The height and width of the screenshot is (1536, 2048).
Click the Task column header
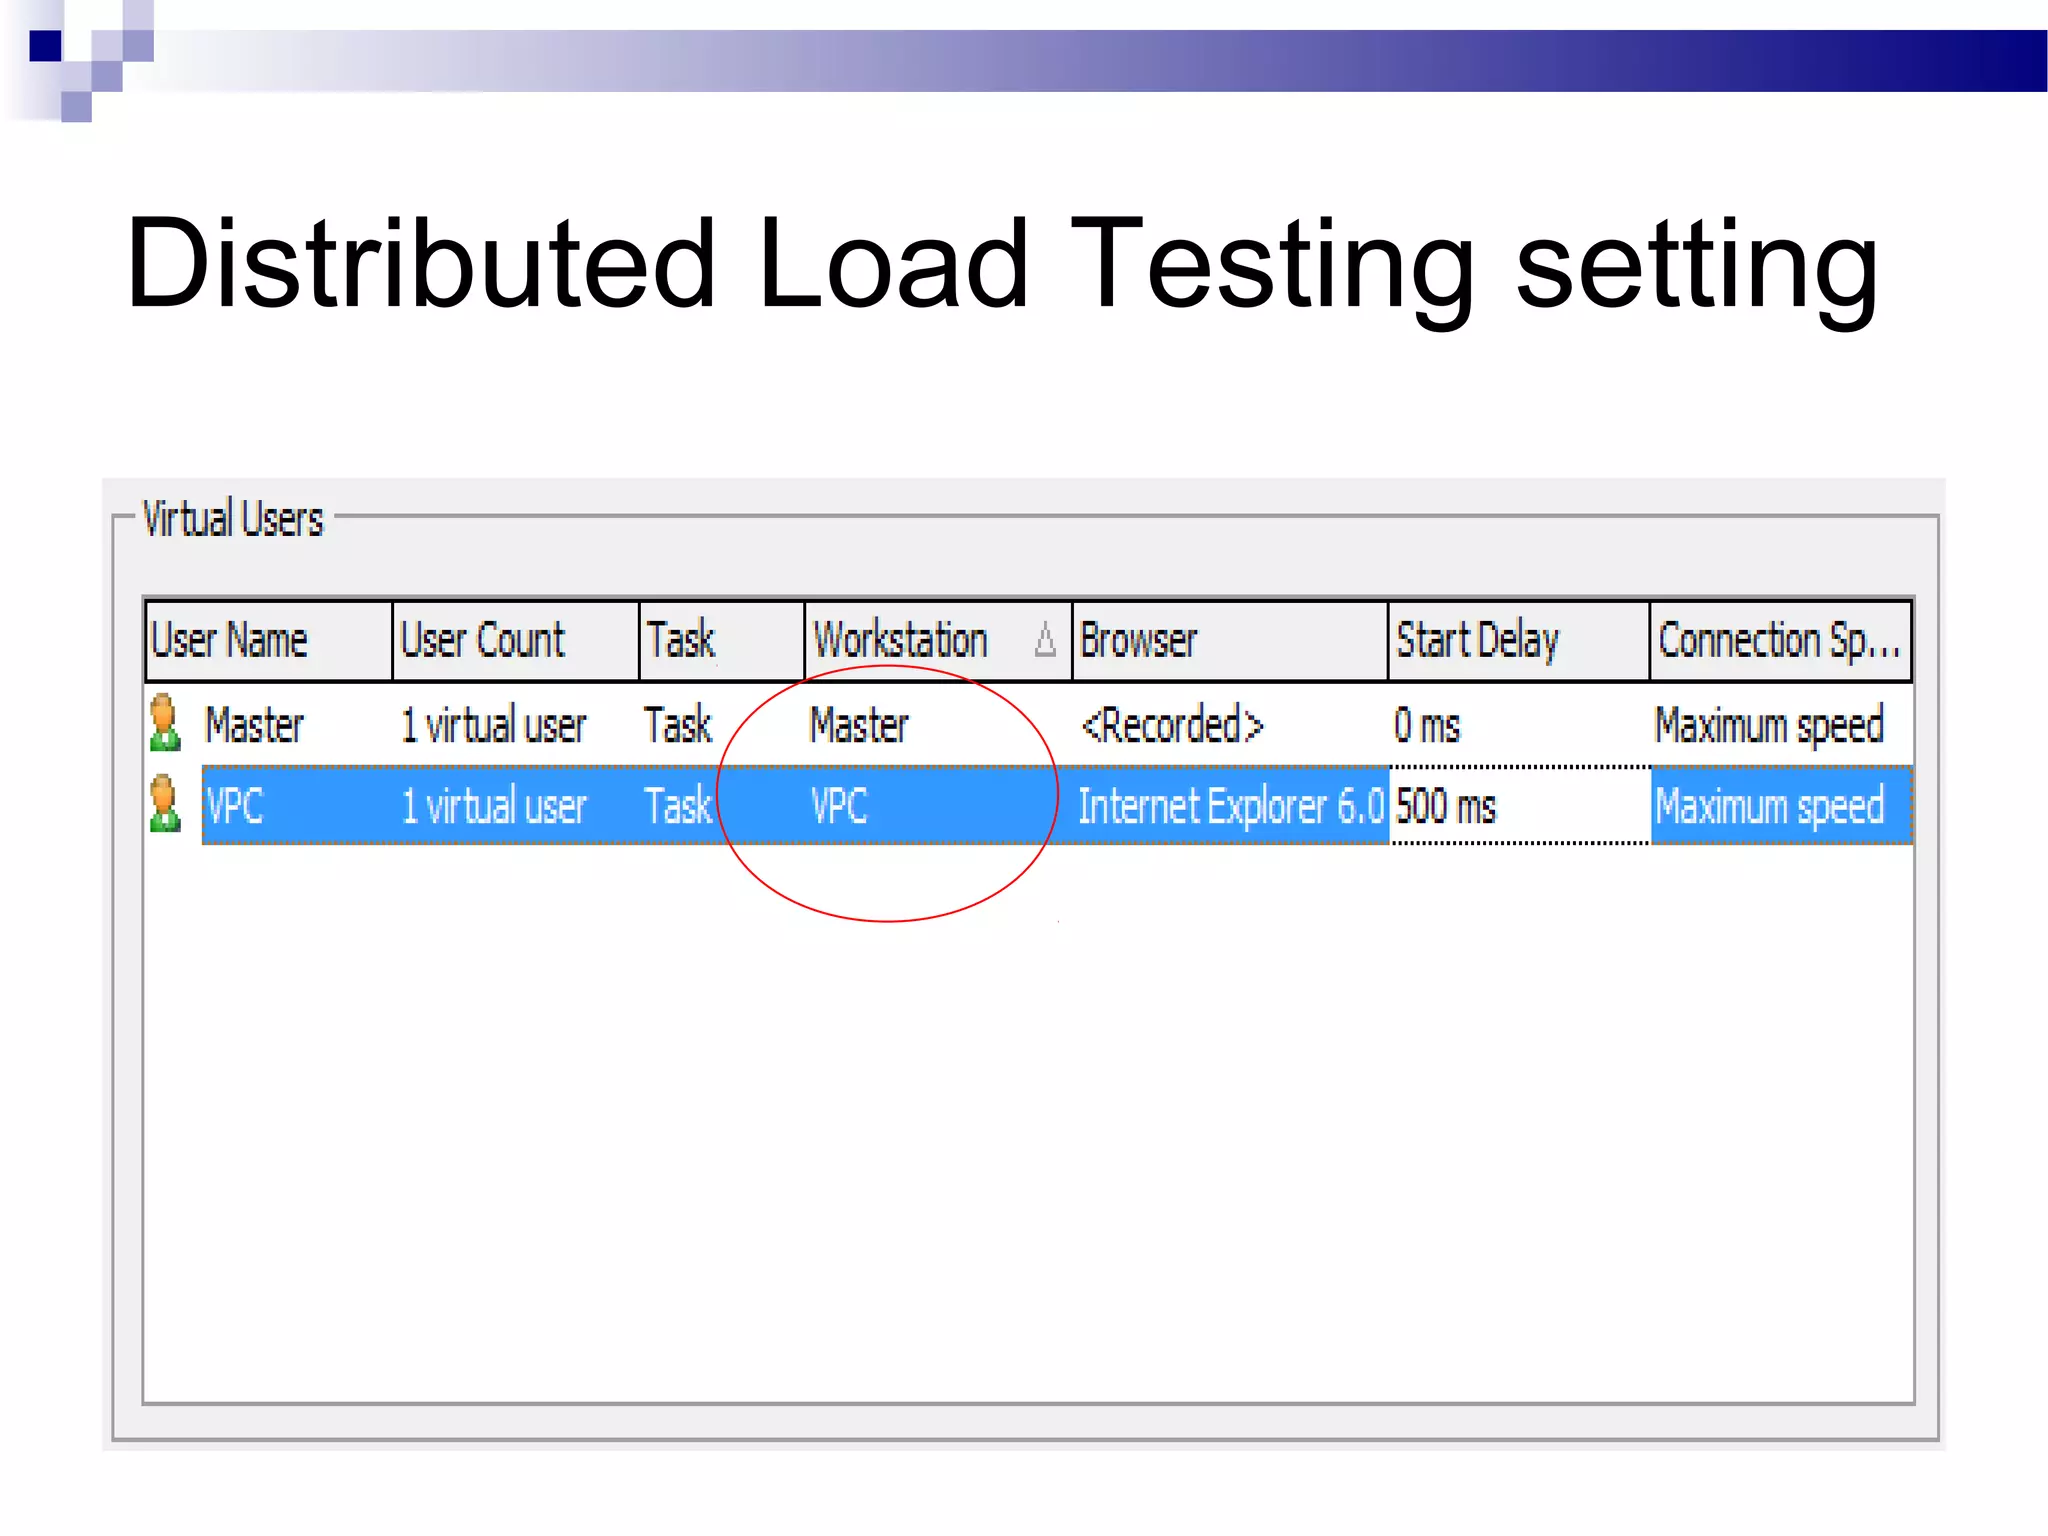coord(722,641)
